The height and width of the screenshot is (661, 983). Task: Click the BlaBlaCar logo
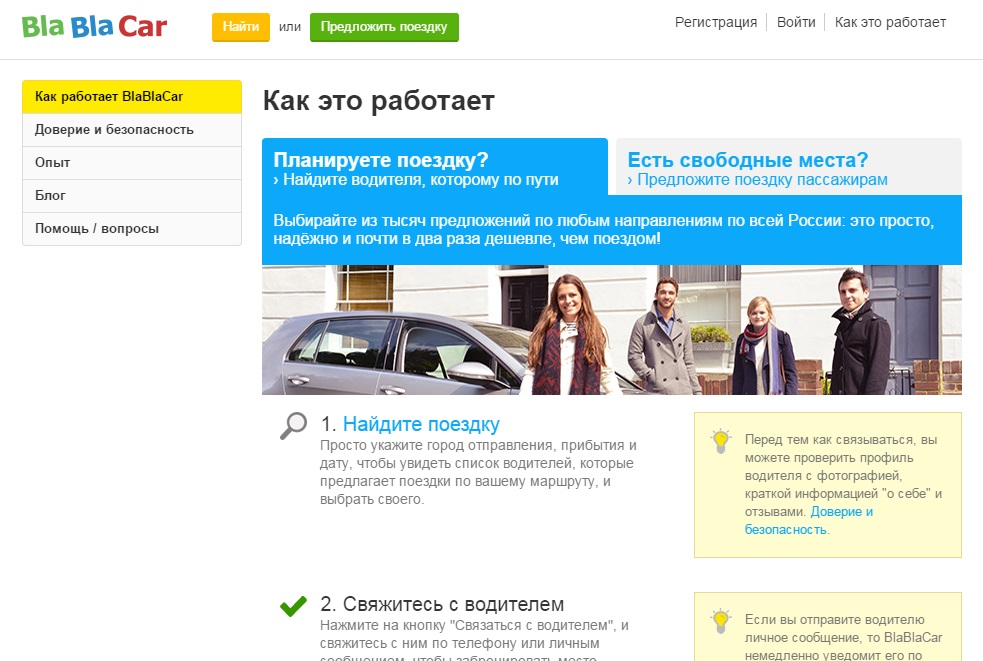click(94, 27)
